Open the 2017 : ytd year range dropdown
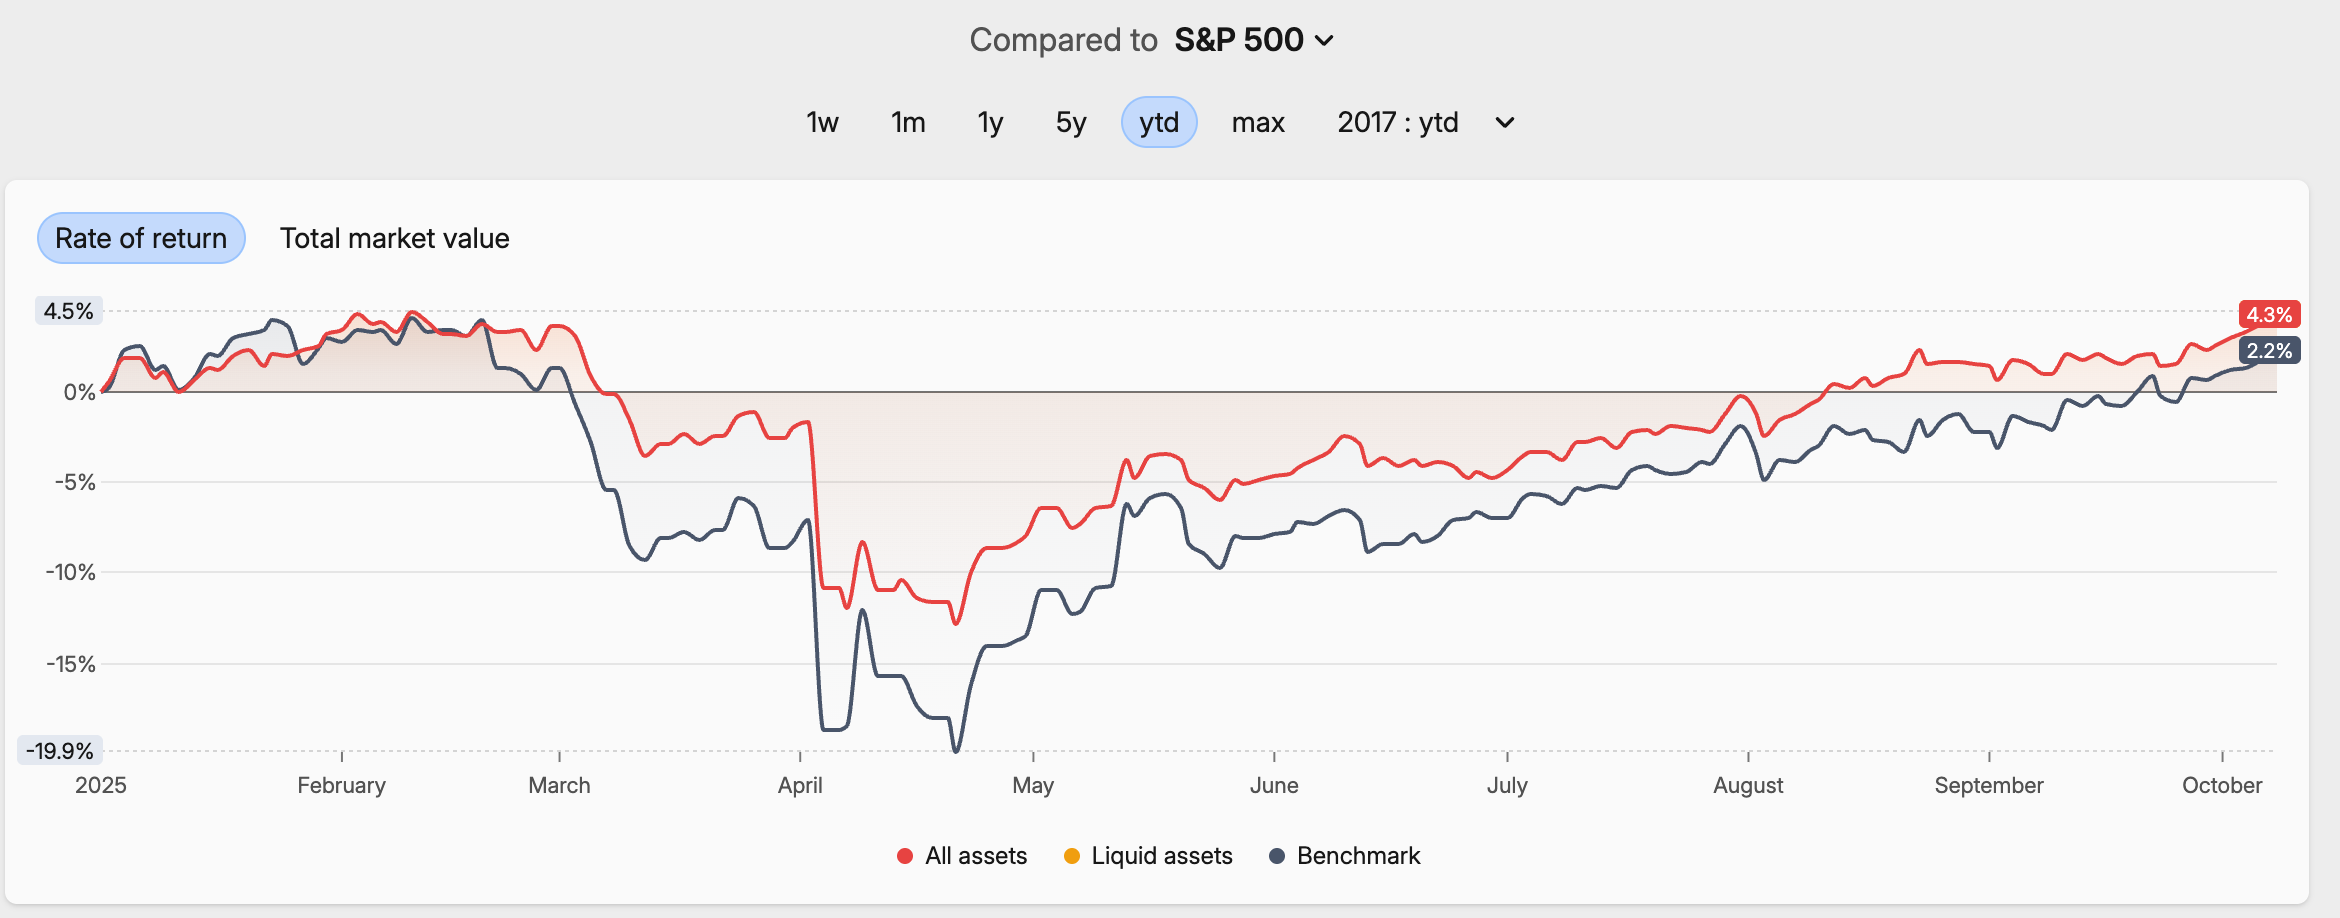Viewport: 2340px width, 918px height. click(1398, 122)
